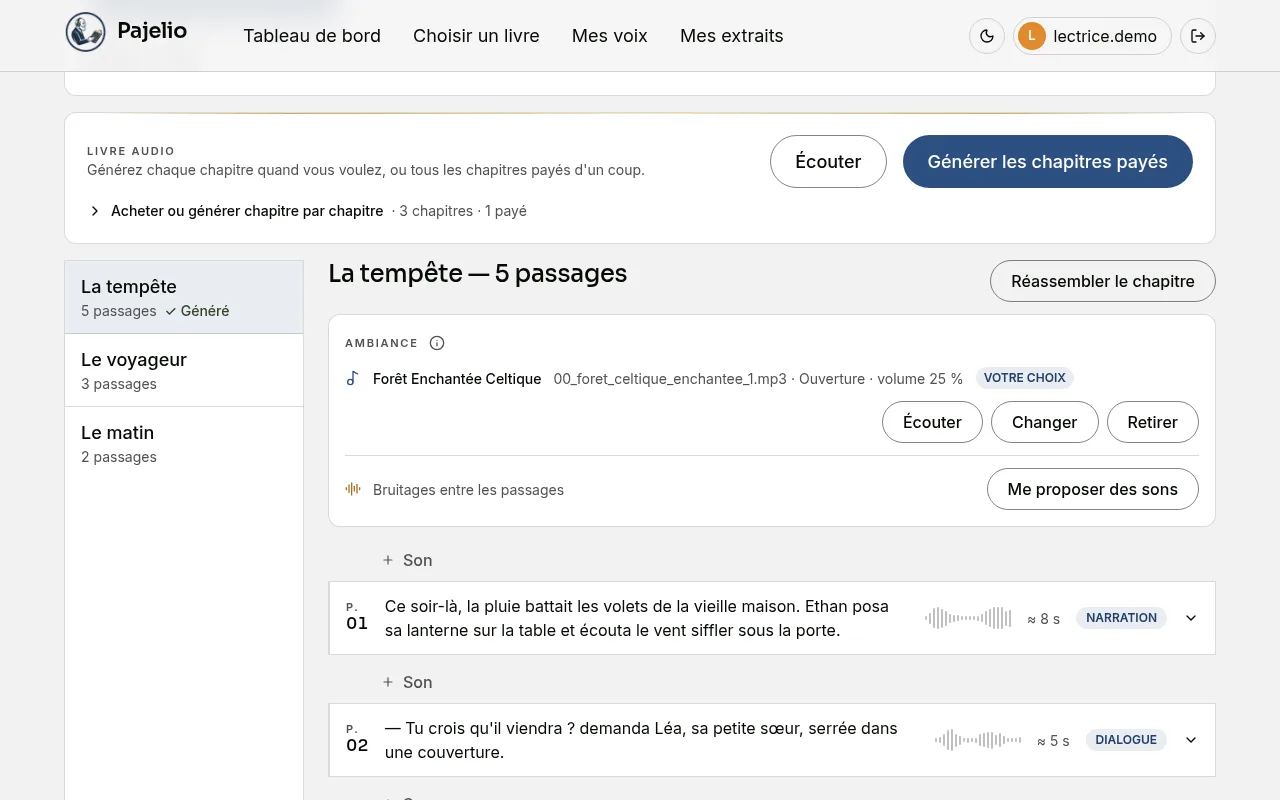Image resolution: width=1280 pixels, height=800 pixels.
Task: Select Le voyageur chapter
Action: [x=184, y=370]
